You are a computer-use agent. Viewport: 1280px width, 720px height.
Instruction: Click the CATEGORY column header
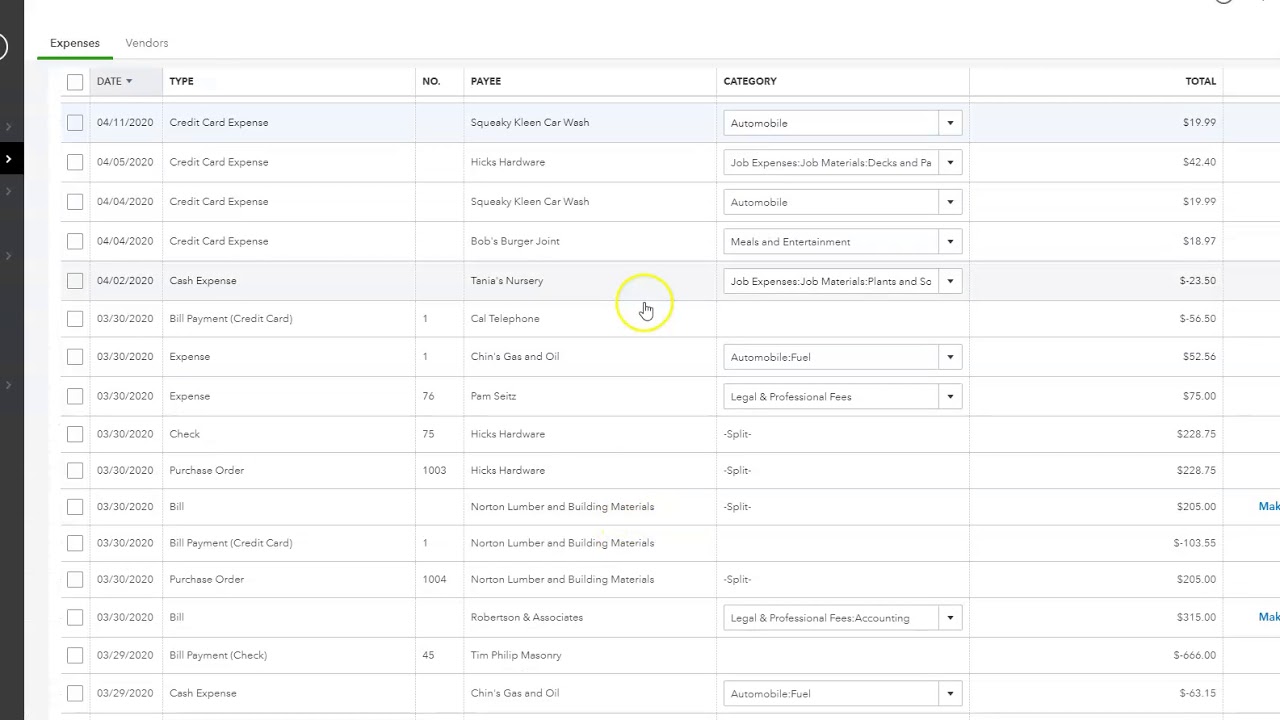(x=750, y=81)
